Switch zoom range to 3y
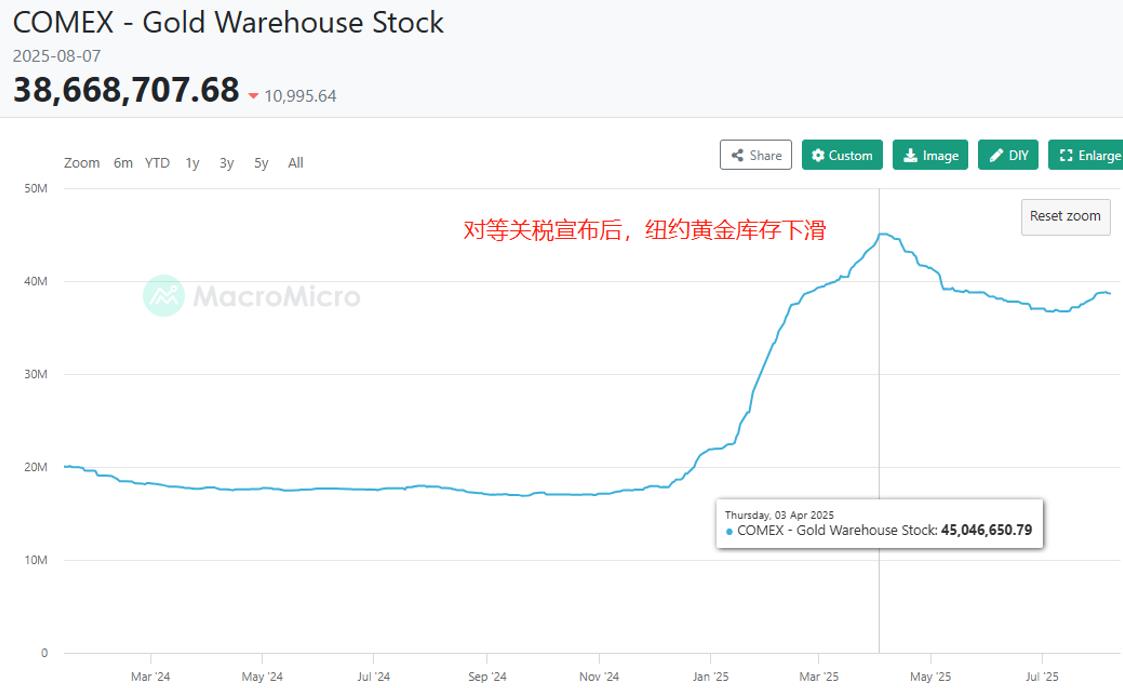1123x688 pixels. click(227, 163)
